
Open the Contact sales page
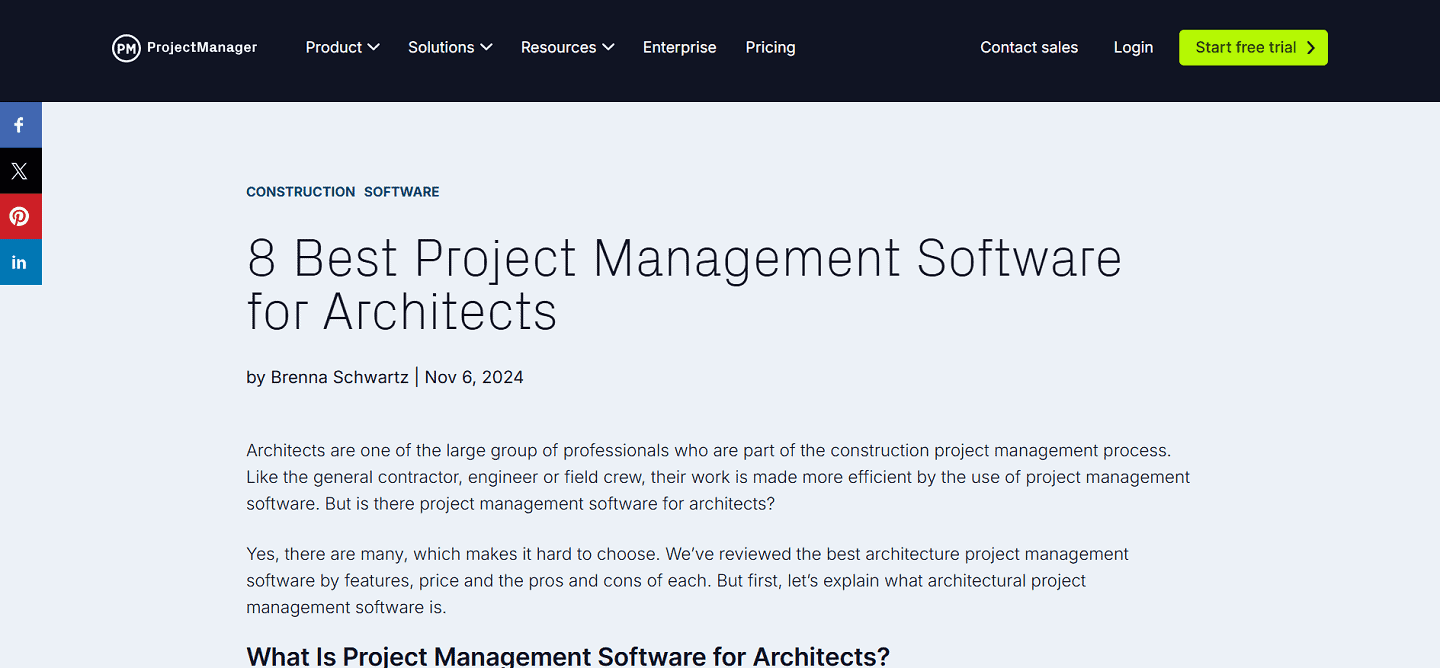click(1029, 47)
